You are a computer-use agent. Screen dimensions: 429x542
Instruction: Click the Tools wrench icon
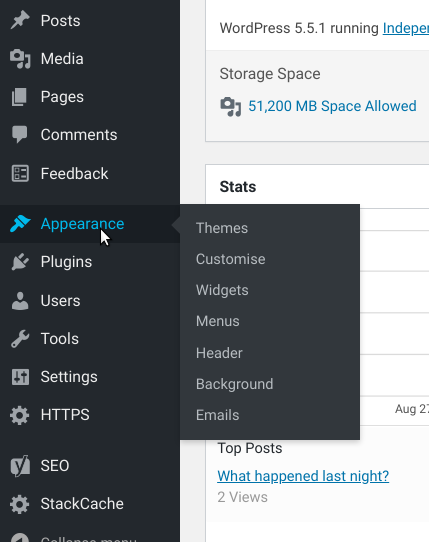[20, 339]
